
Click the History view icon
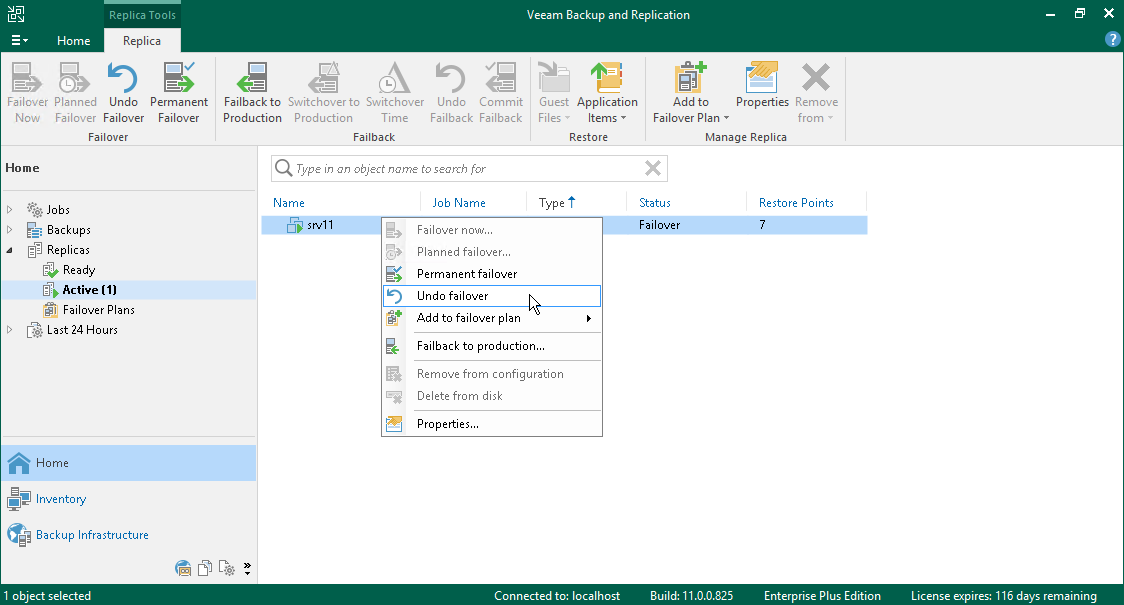pos(227,568)
